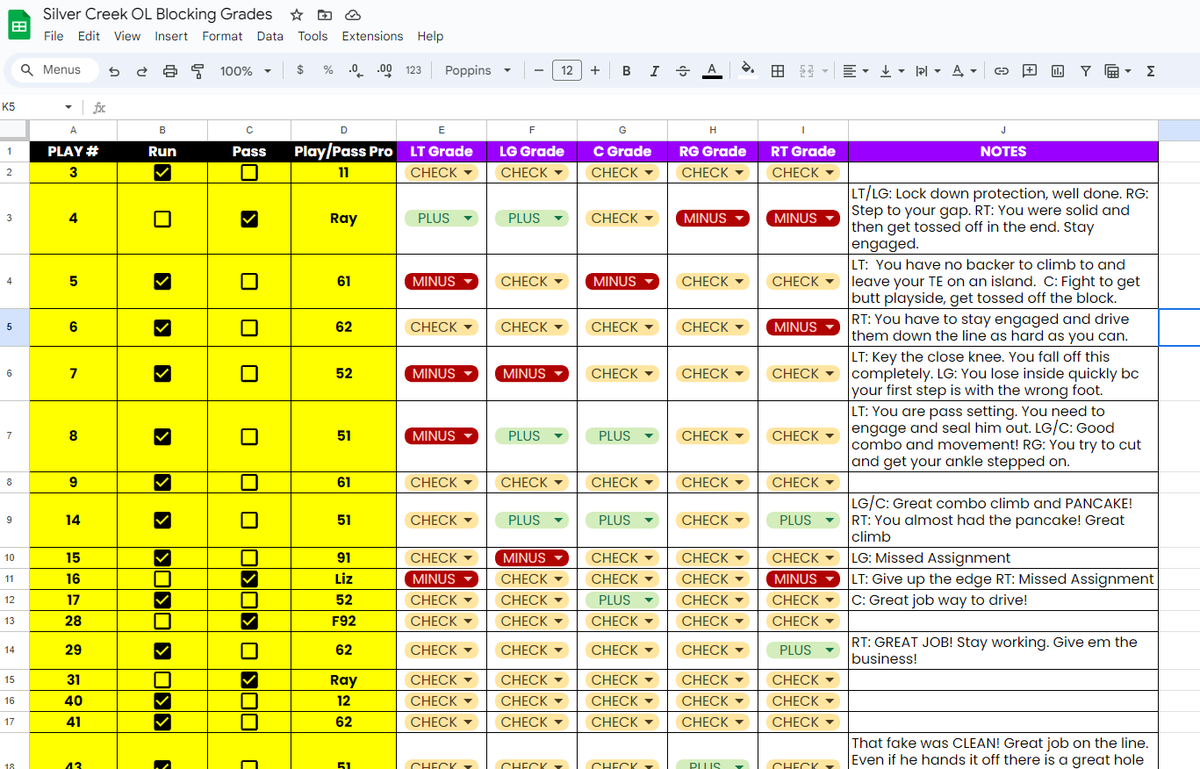Click the redo arrow in toolbar
This screenshot has width=1200, height=769.
click(x=141, y=71)
